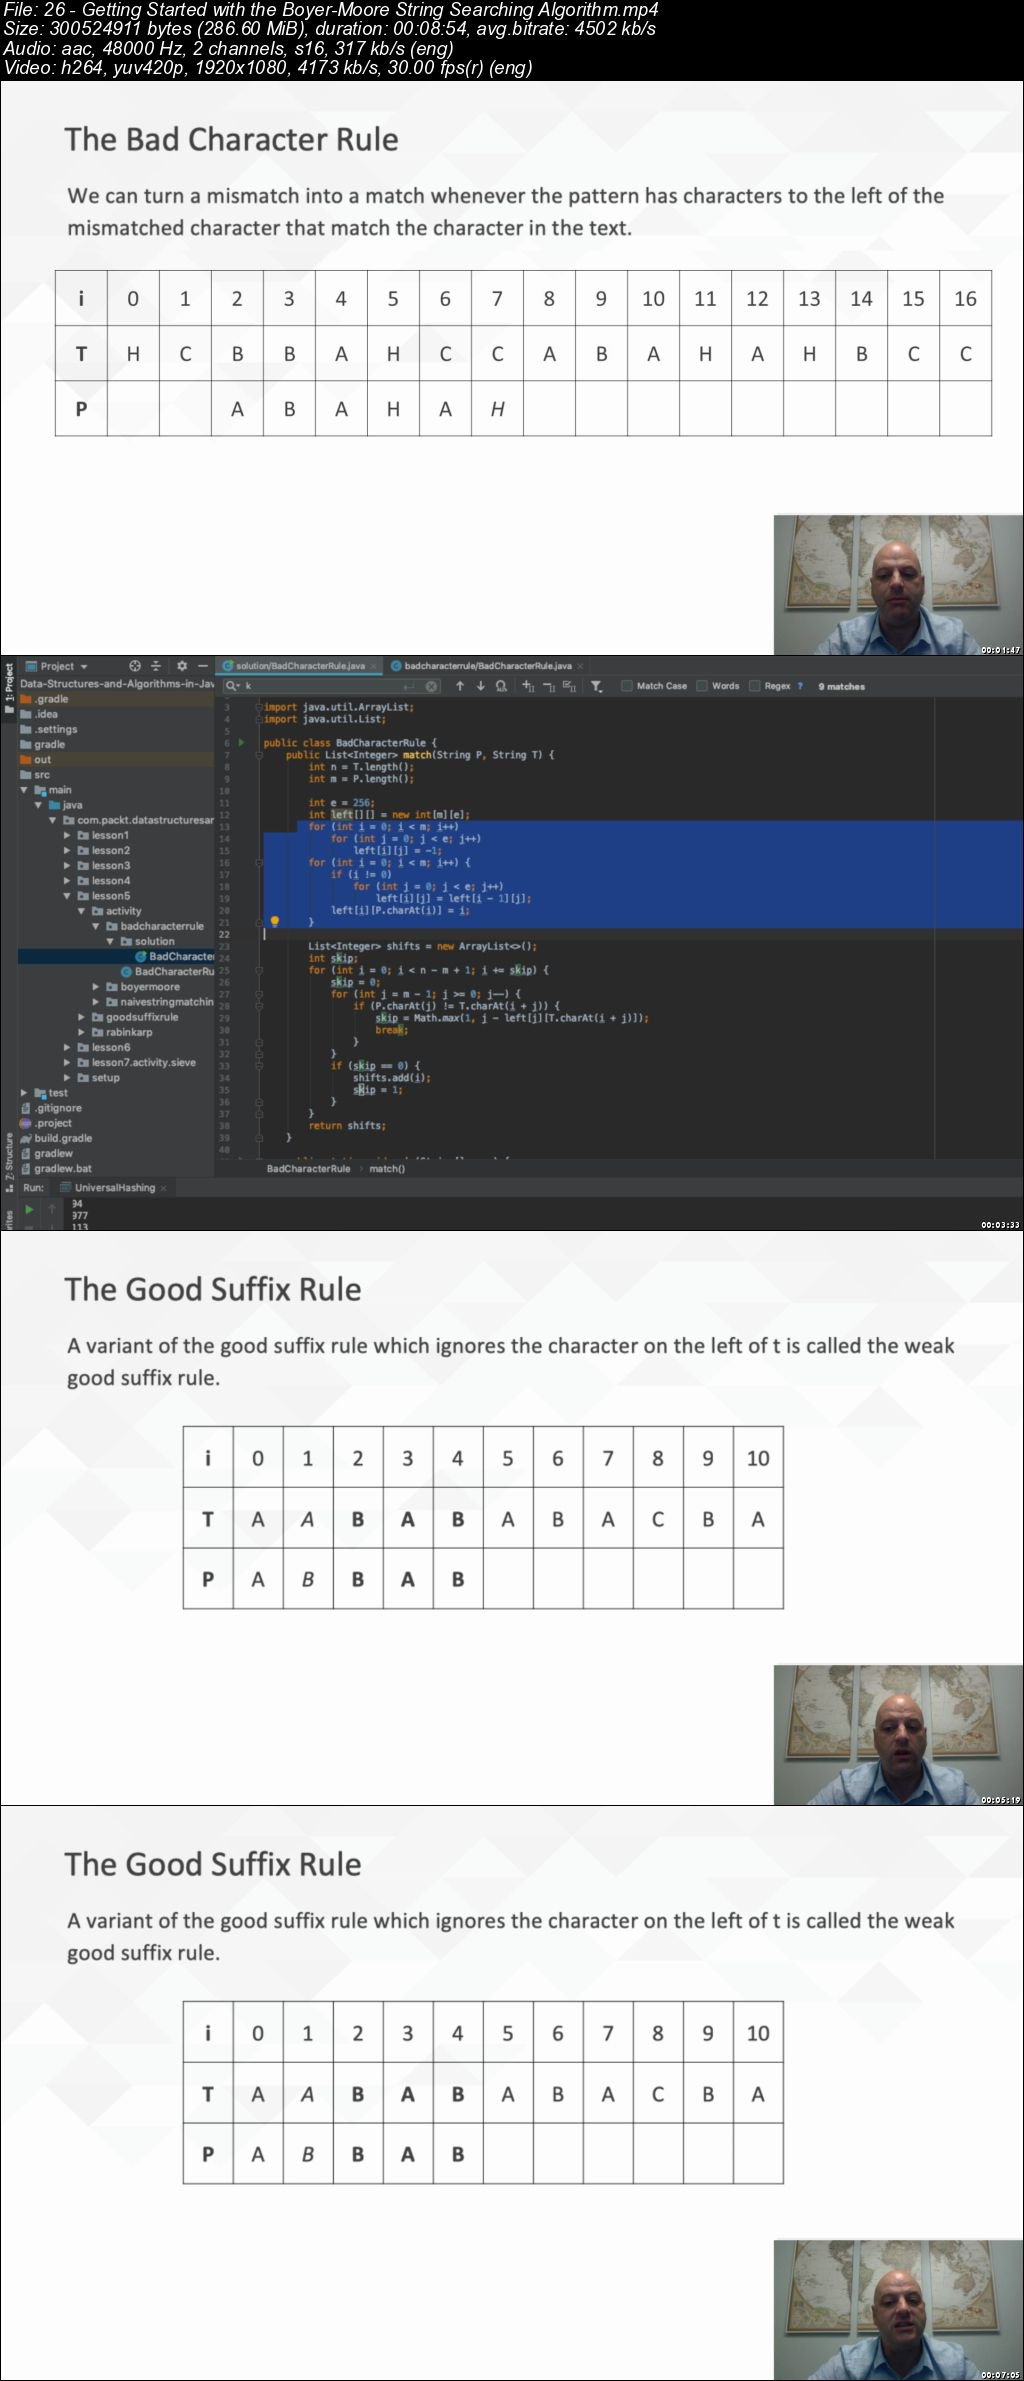Screen dimensions: 1024x2381
Task: Click the add selection for next occurrence icon
Action: click(x=528, y=686)
